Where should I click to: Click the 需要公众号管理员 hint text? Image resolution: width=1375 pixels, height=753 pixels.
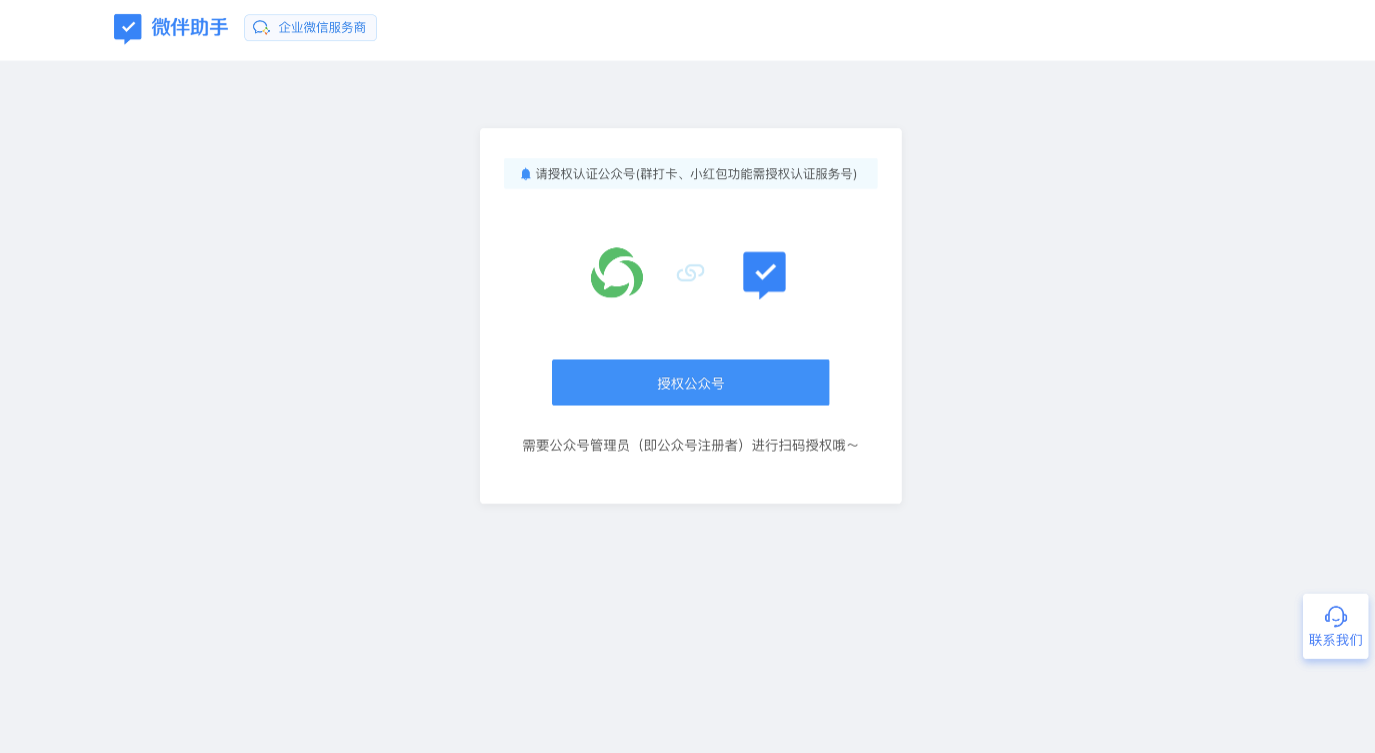pyautogui.click(x=690, y=445)
